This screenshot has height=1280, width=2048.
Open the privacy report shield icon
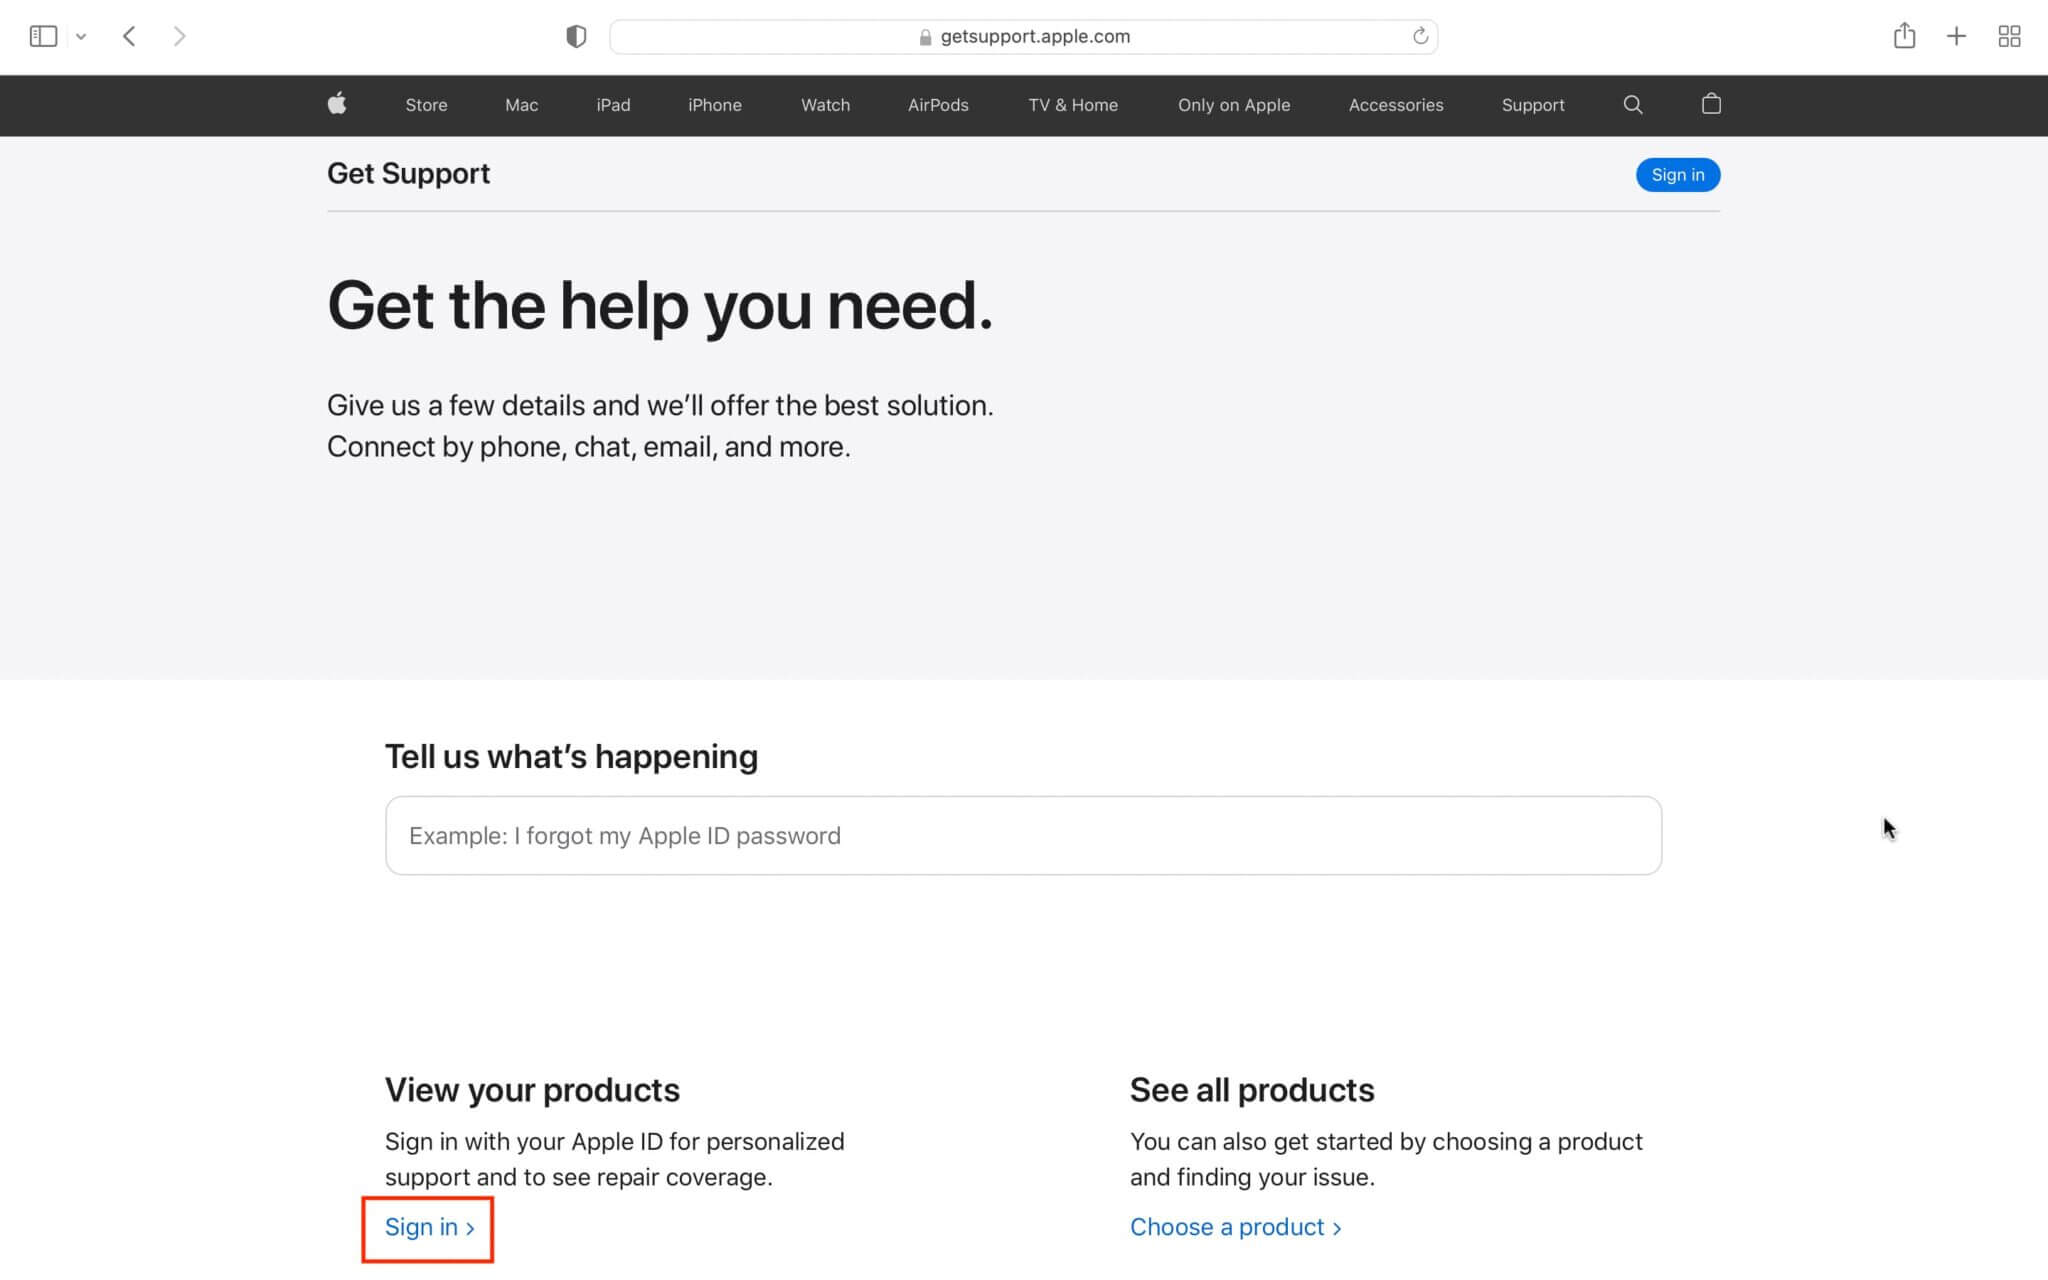pyautogui.click(x=576, y=36)
